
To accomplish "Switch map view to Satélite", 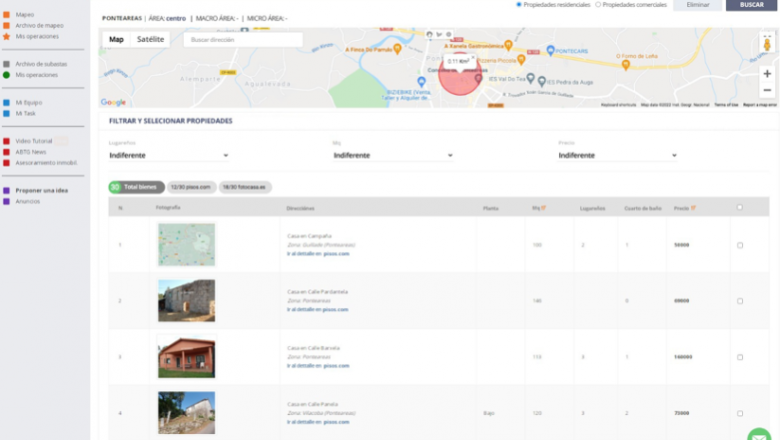I will click(151, 40).
